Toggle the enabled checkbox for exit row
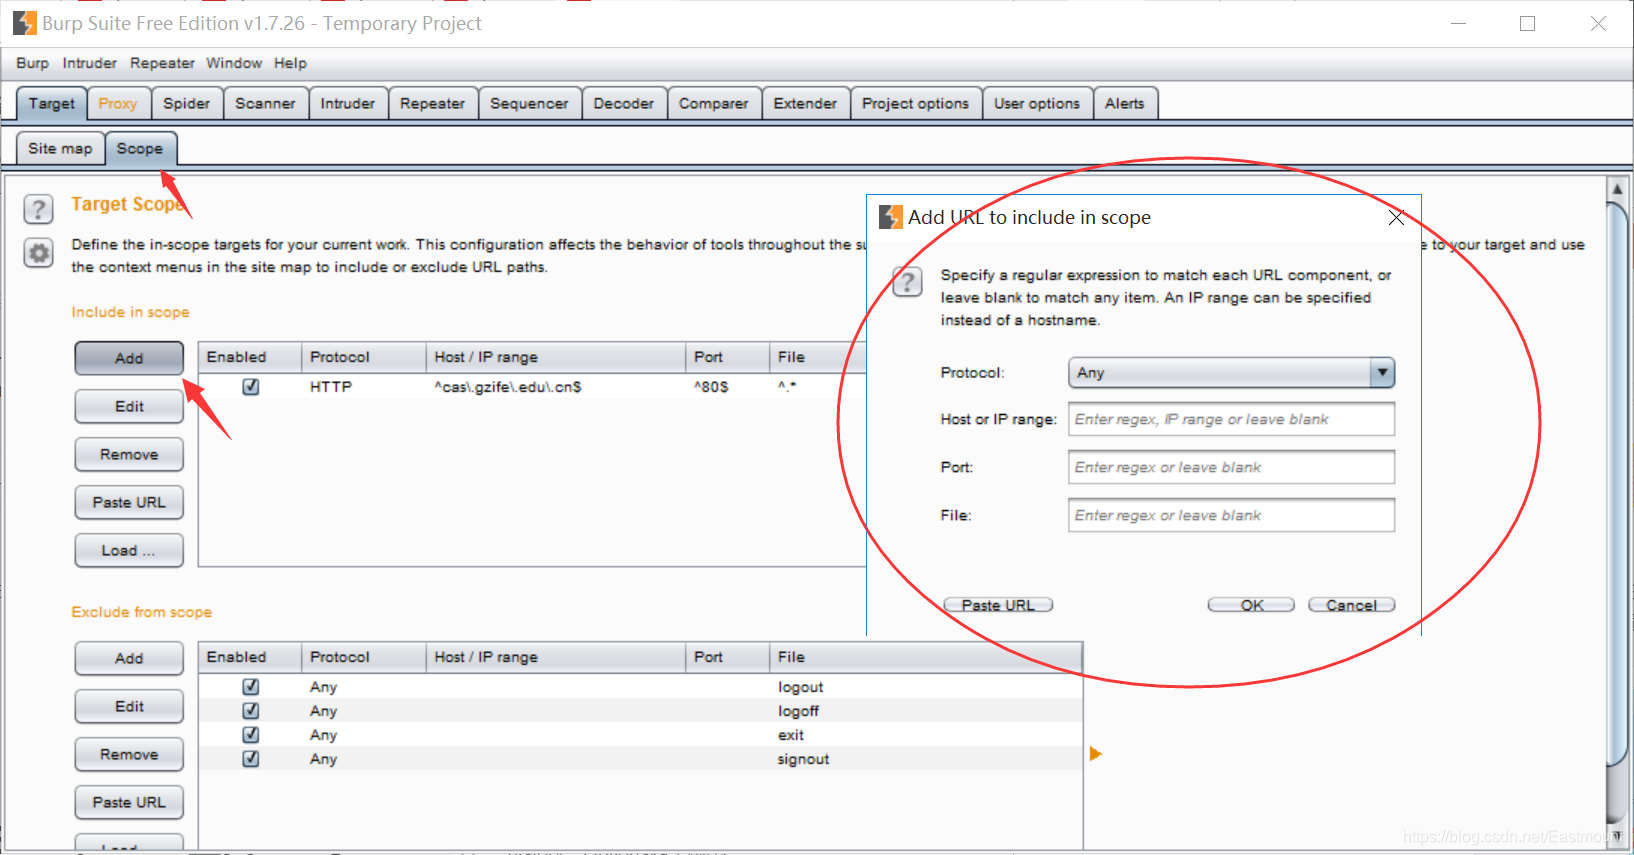 251,734
